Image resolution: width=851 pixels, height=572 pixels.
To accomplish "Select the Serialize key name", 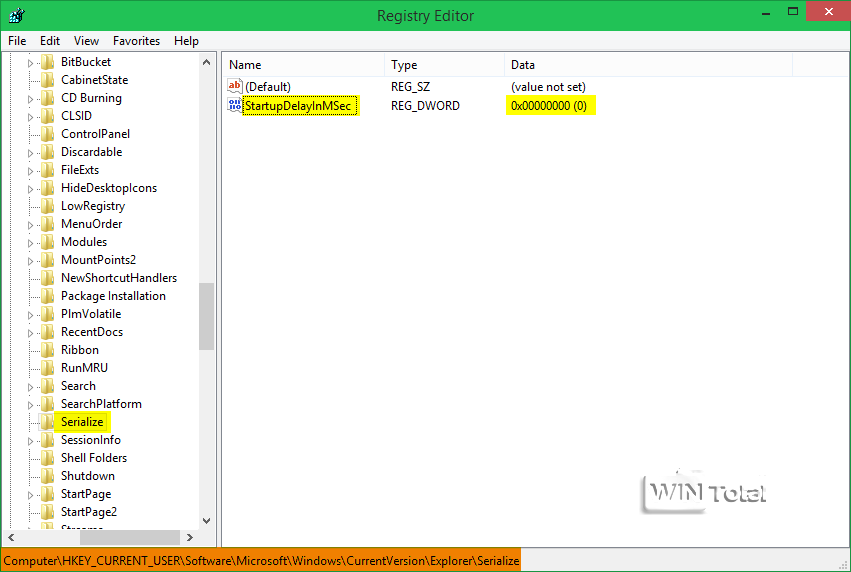I will (x=82, y=422).
